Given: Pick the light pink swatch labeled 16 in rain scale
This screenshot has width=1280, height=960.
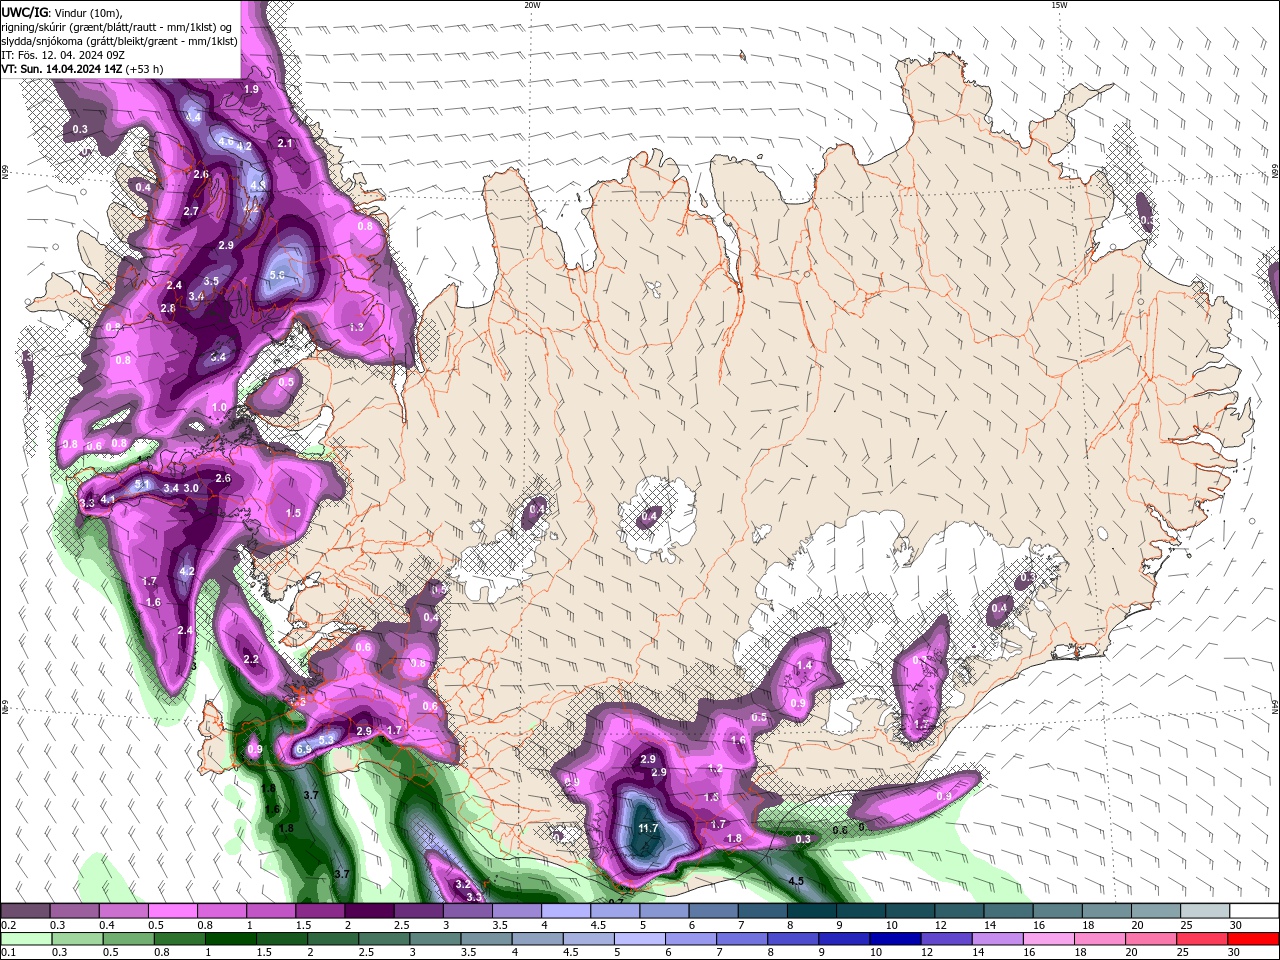Looking at the screenshot, I should pos(1050,939).
